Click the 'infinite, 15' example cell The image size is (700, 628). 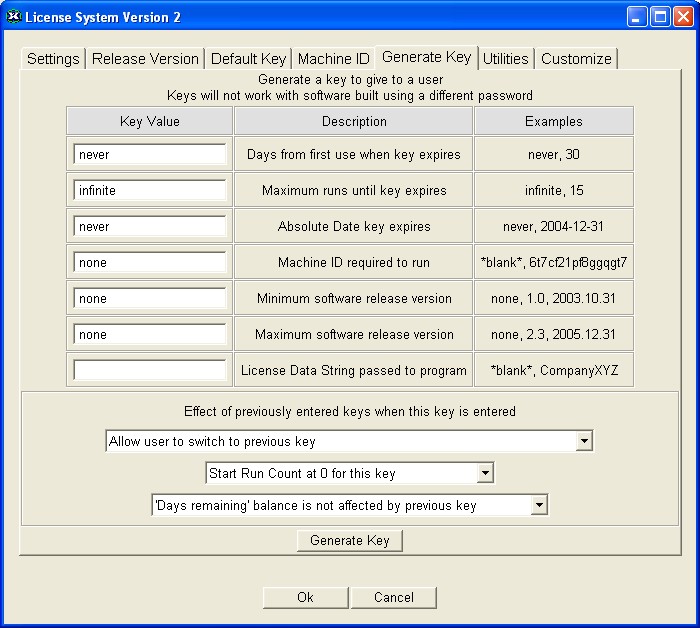tap(554, 191)
